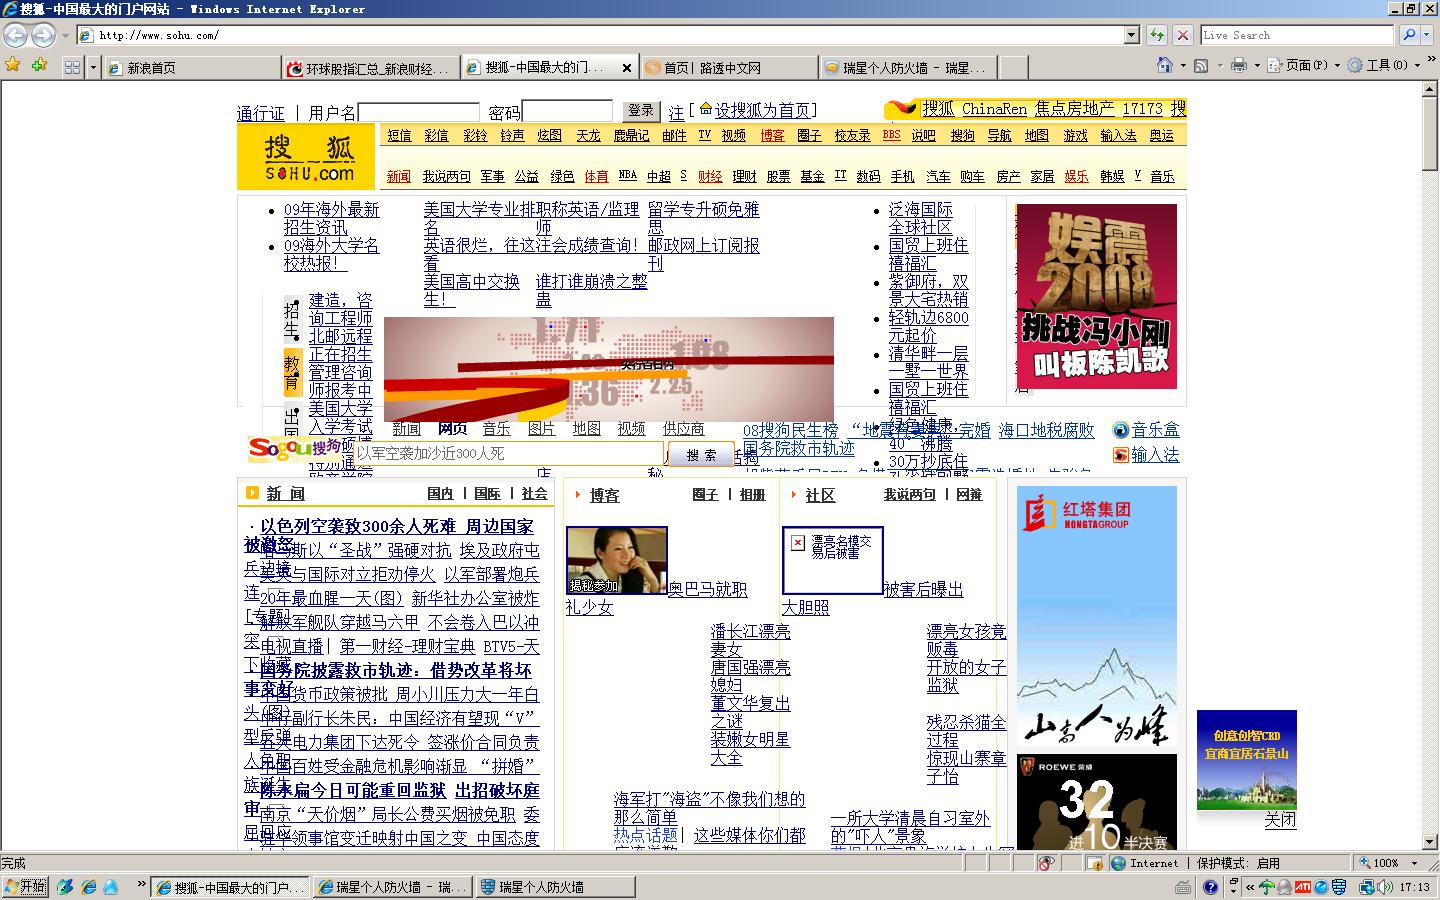This screenshot has height=900, width=1440.
Task: Select the 音乐 tab above the Sogou search box
Action: [496, 429]
